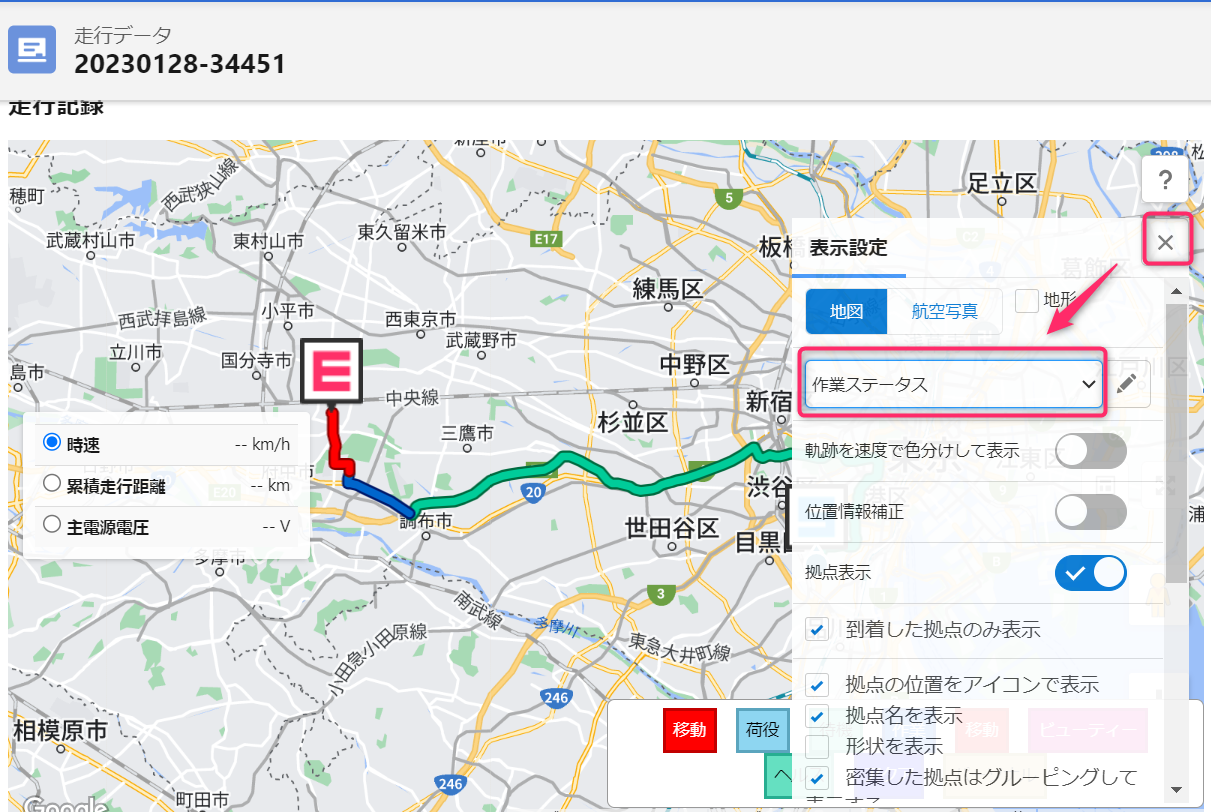Click the 練馬区 map label
The image size is (1211, 812).
[x=668, y=290]
